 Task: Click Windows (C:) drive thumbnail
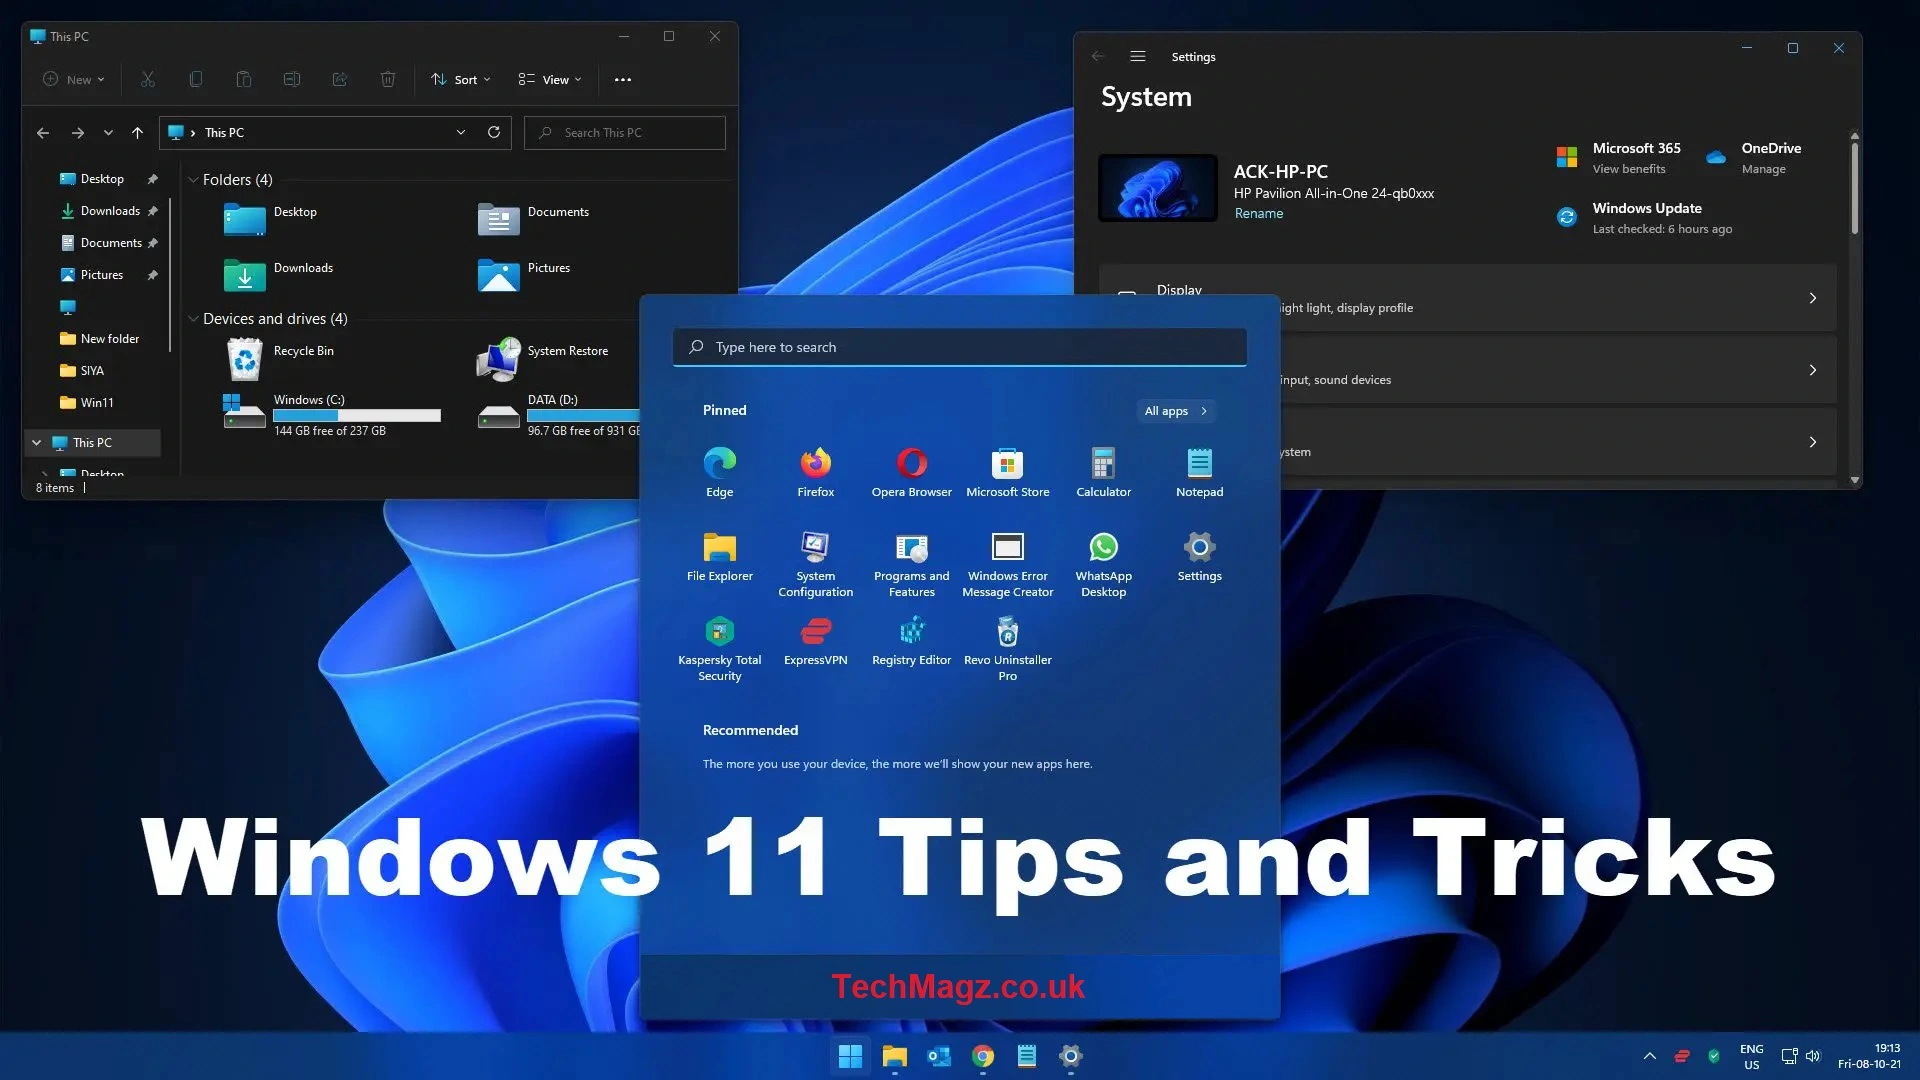pos(241,411)
